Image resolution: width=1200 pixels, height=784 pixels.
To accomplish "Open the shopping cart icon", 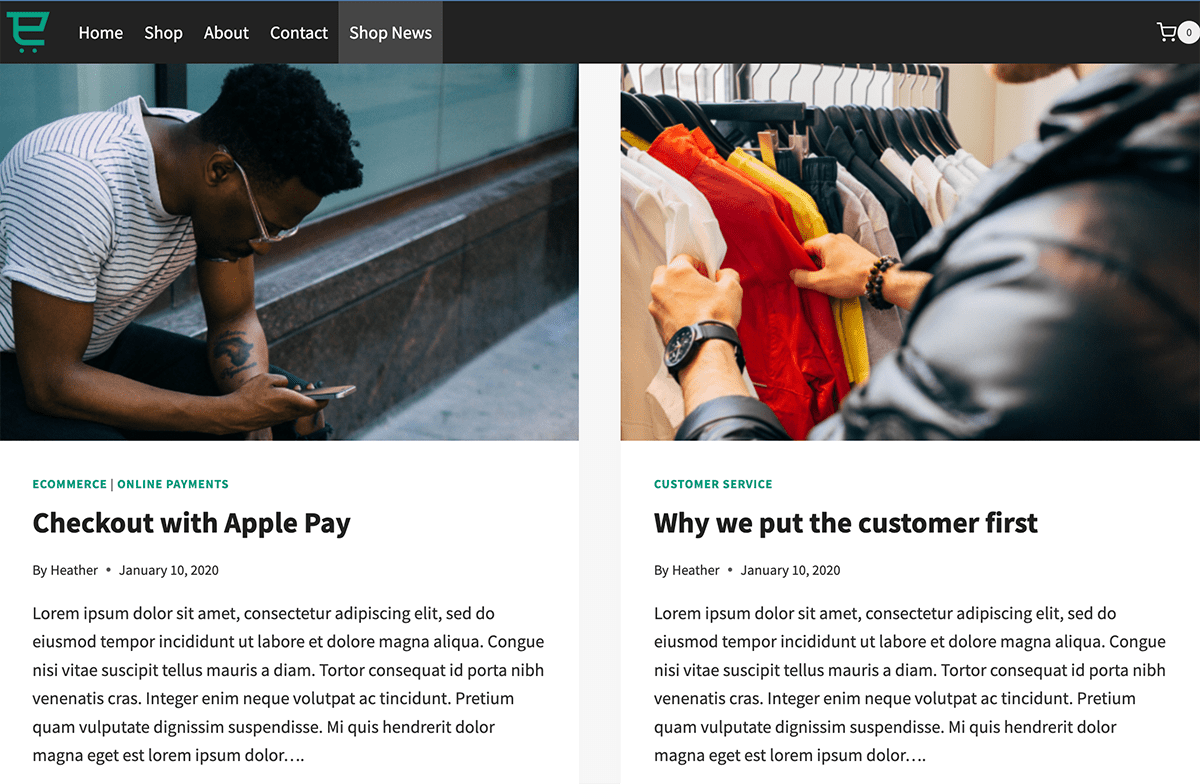I will pos(1166,33).
